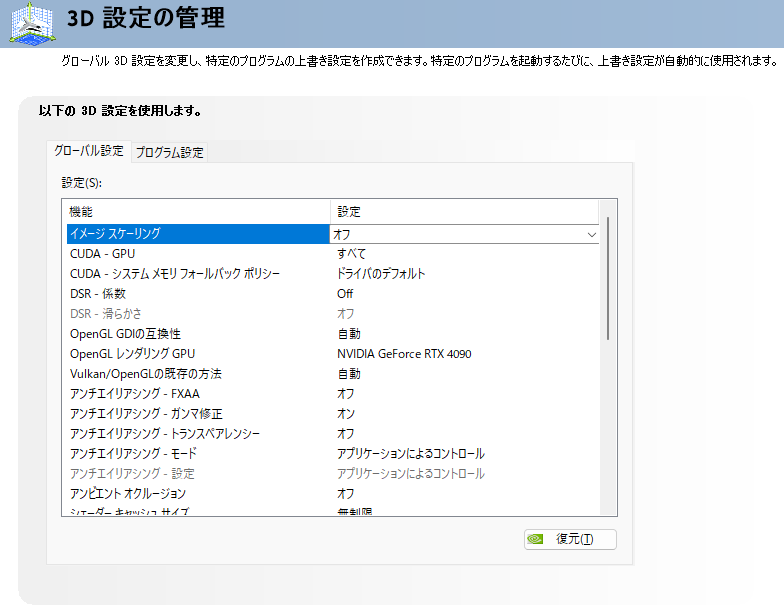Select the アンチエイリアシング - モード row
The width and height of the screenshot is (784, 608).
pyautogui.click(x=332, y=454)
